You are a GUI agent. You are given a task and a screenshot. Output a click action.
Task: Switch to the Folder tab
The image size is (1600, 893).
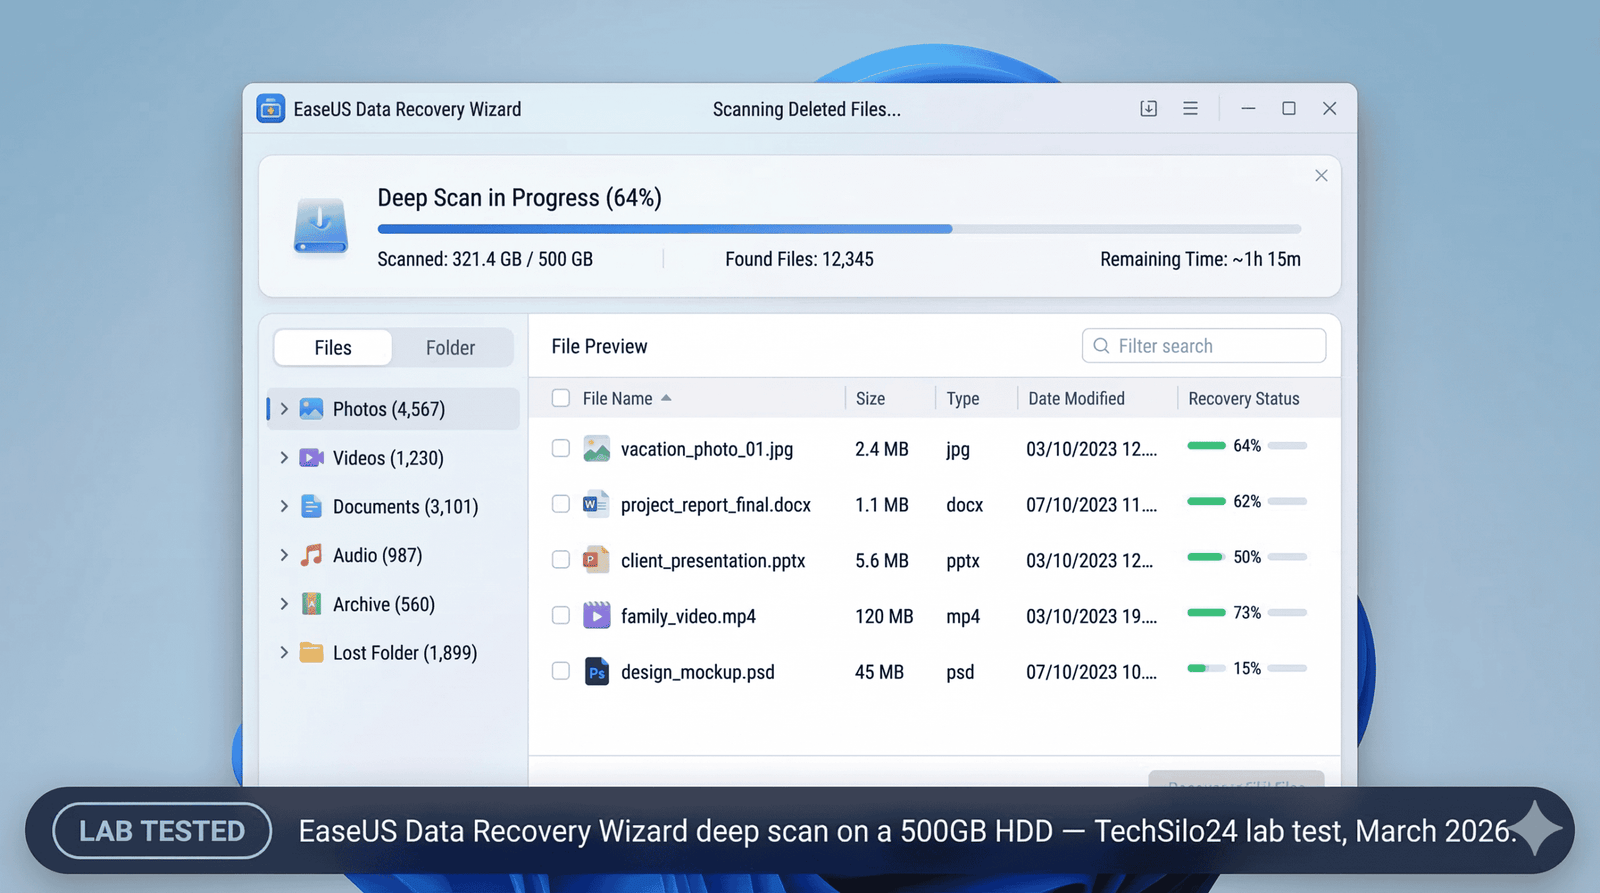[450, 347]
